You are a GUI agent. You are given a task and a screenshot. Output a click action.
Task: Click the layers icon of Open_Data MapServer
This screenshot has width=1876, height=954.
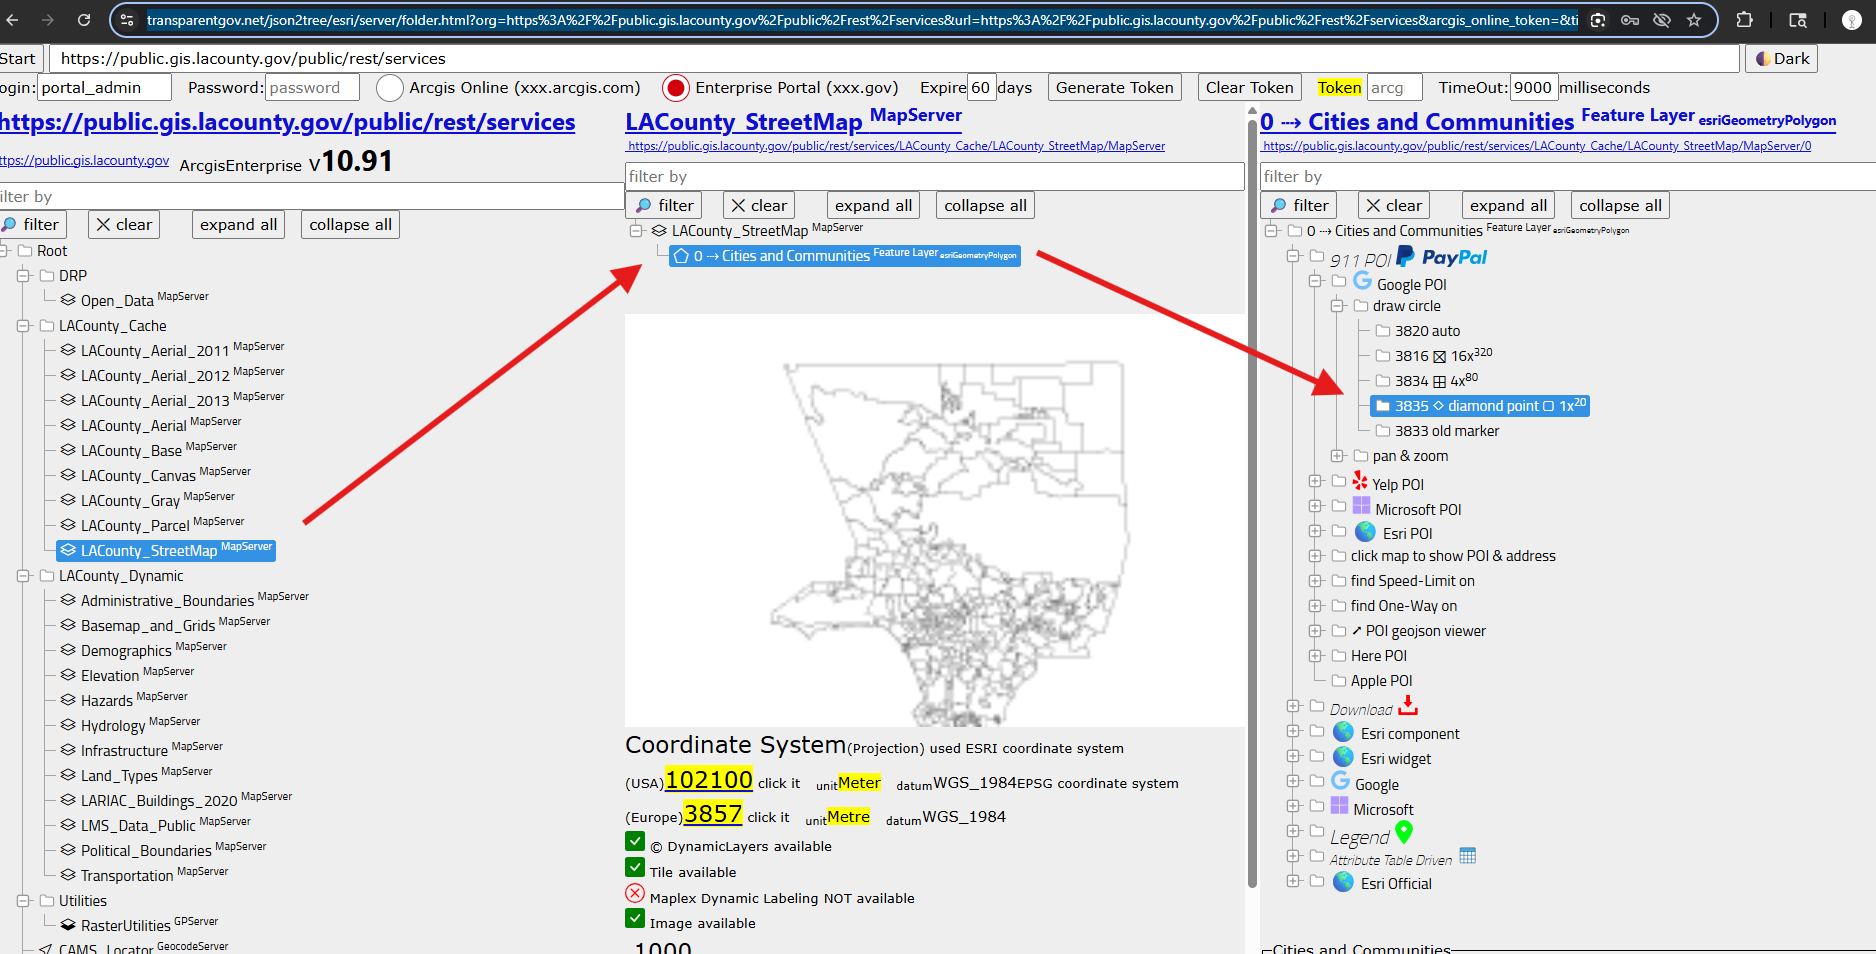coord(68,300)
